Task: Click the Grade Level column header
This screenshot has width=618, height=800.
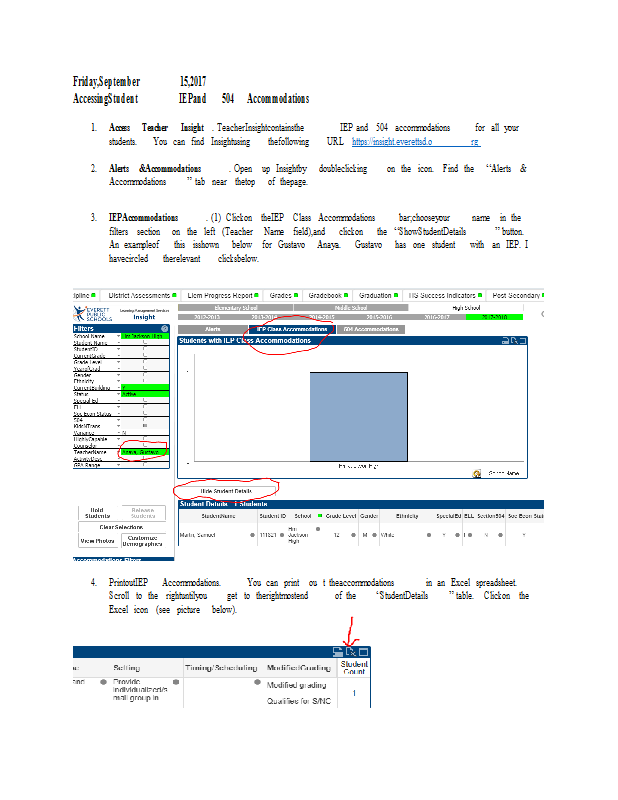Action: pos(341,516)
